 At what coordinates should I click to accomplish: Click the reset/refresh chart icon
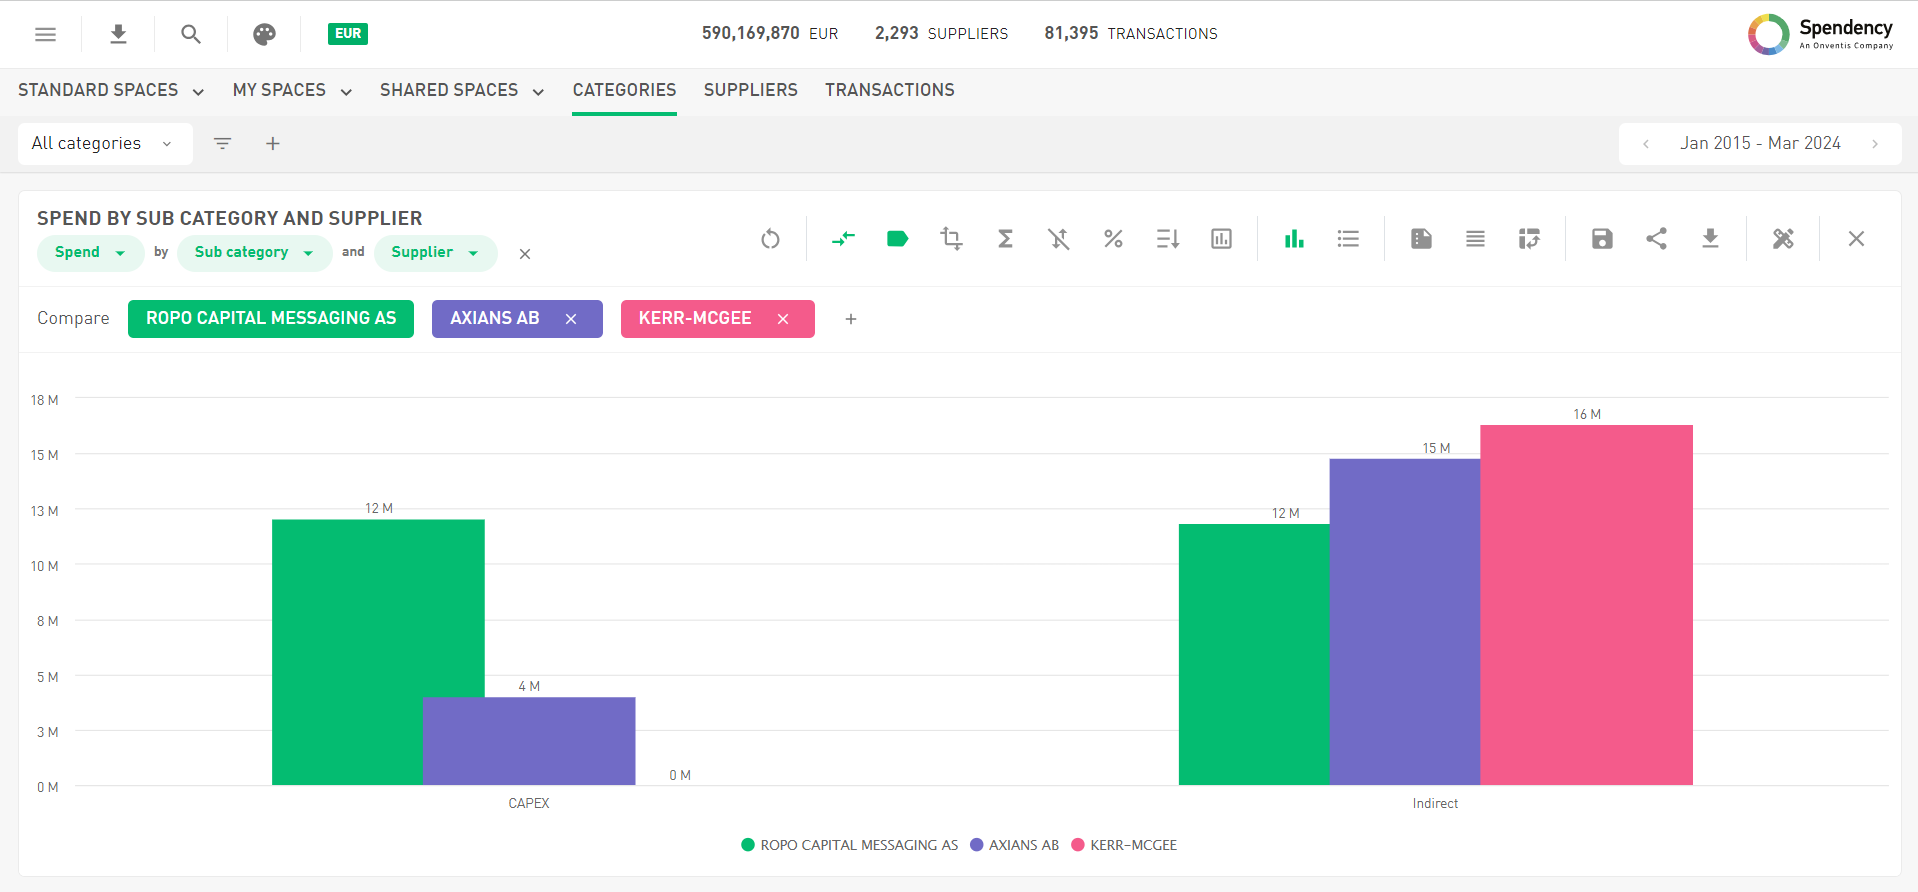(770, 239)
